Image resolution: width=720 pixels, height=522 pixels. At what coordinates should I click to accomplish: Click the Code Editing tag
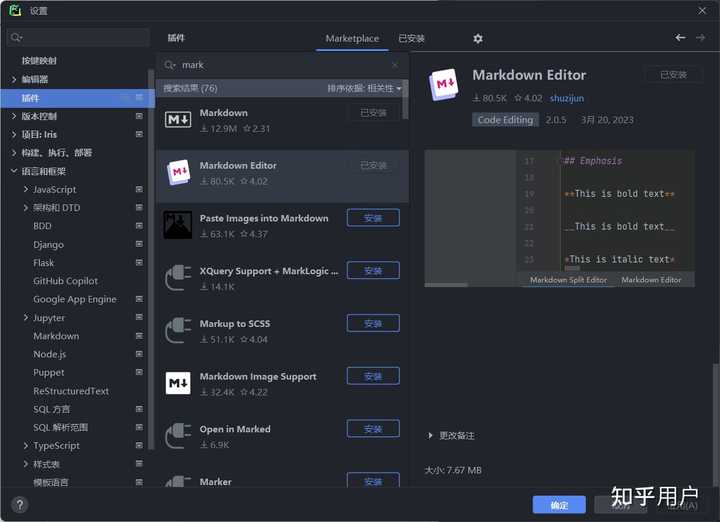505,120
